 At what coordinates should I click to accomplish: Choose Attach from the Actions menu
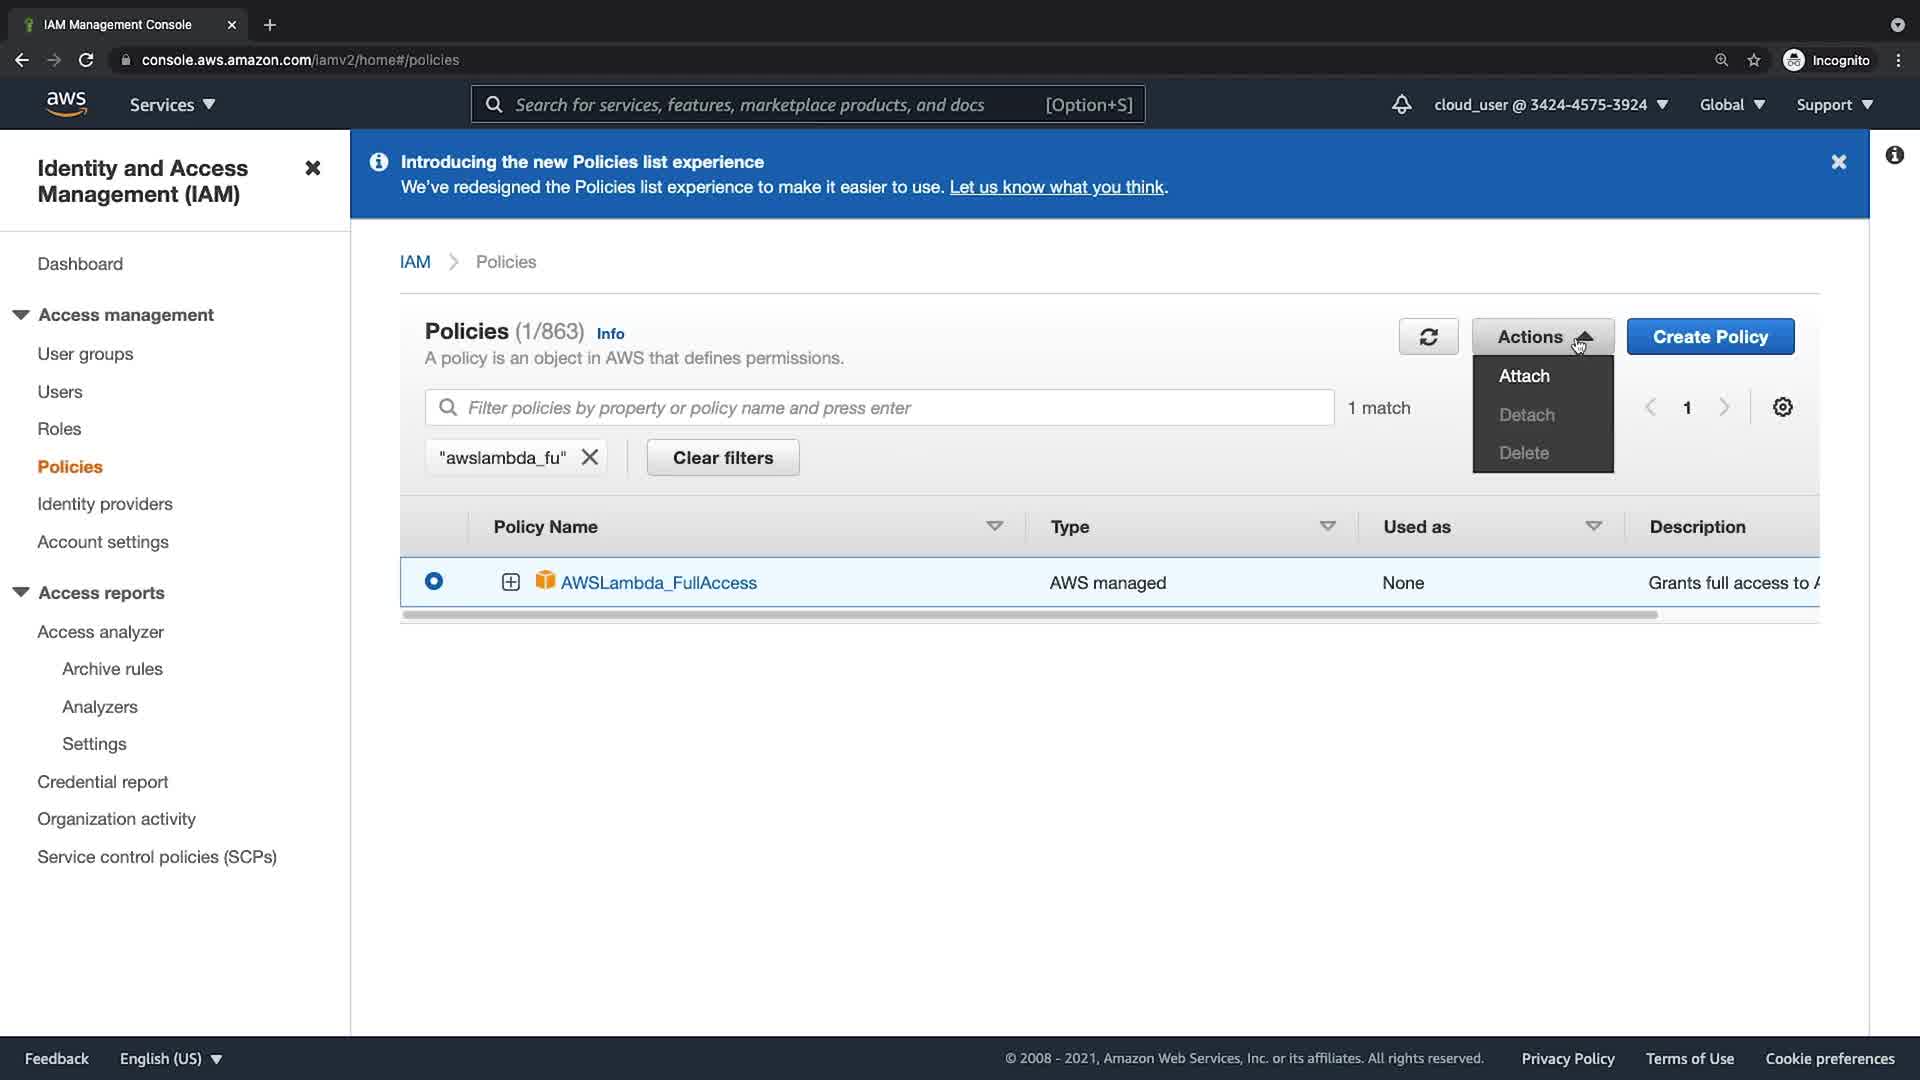[x=1524, y=376]
